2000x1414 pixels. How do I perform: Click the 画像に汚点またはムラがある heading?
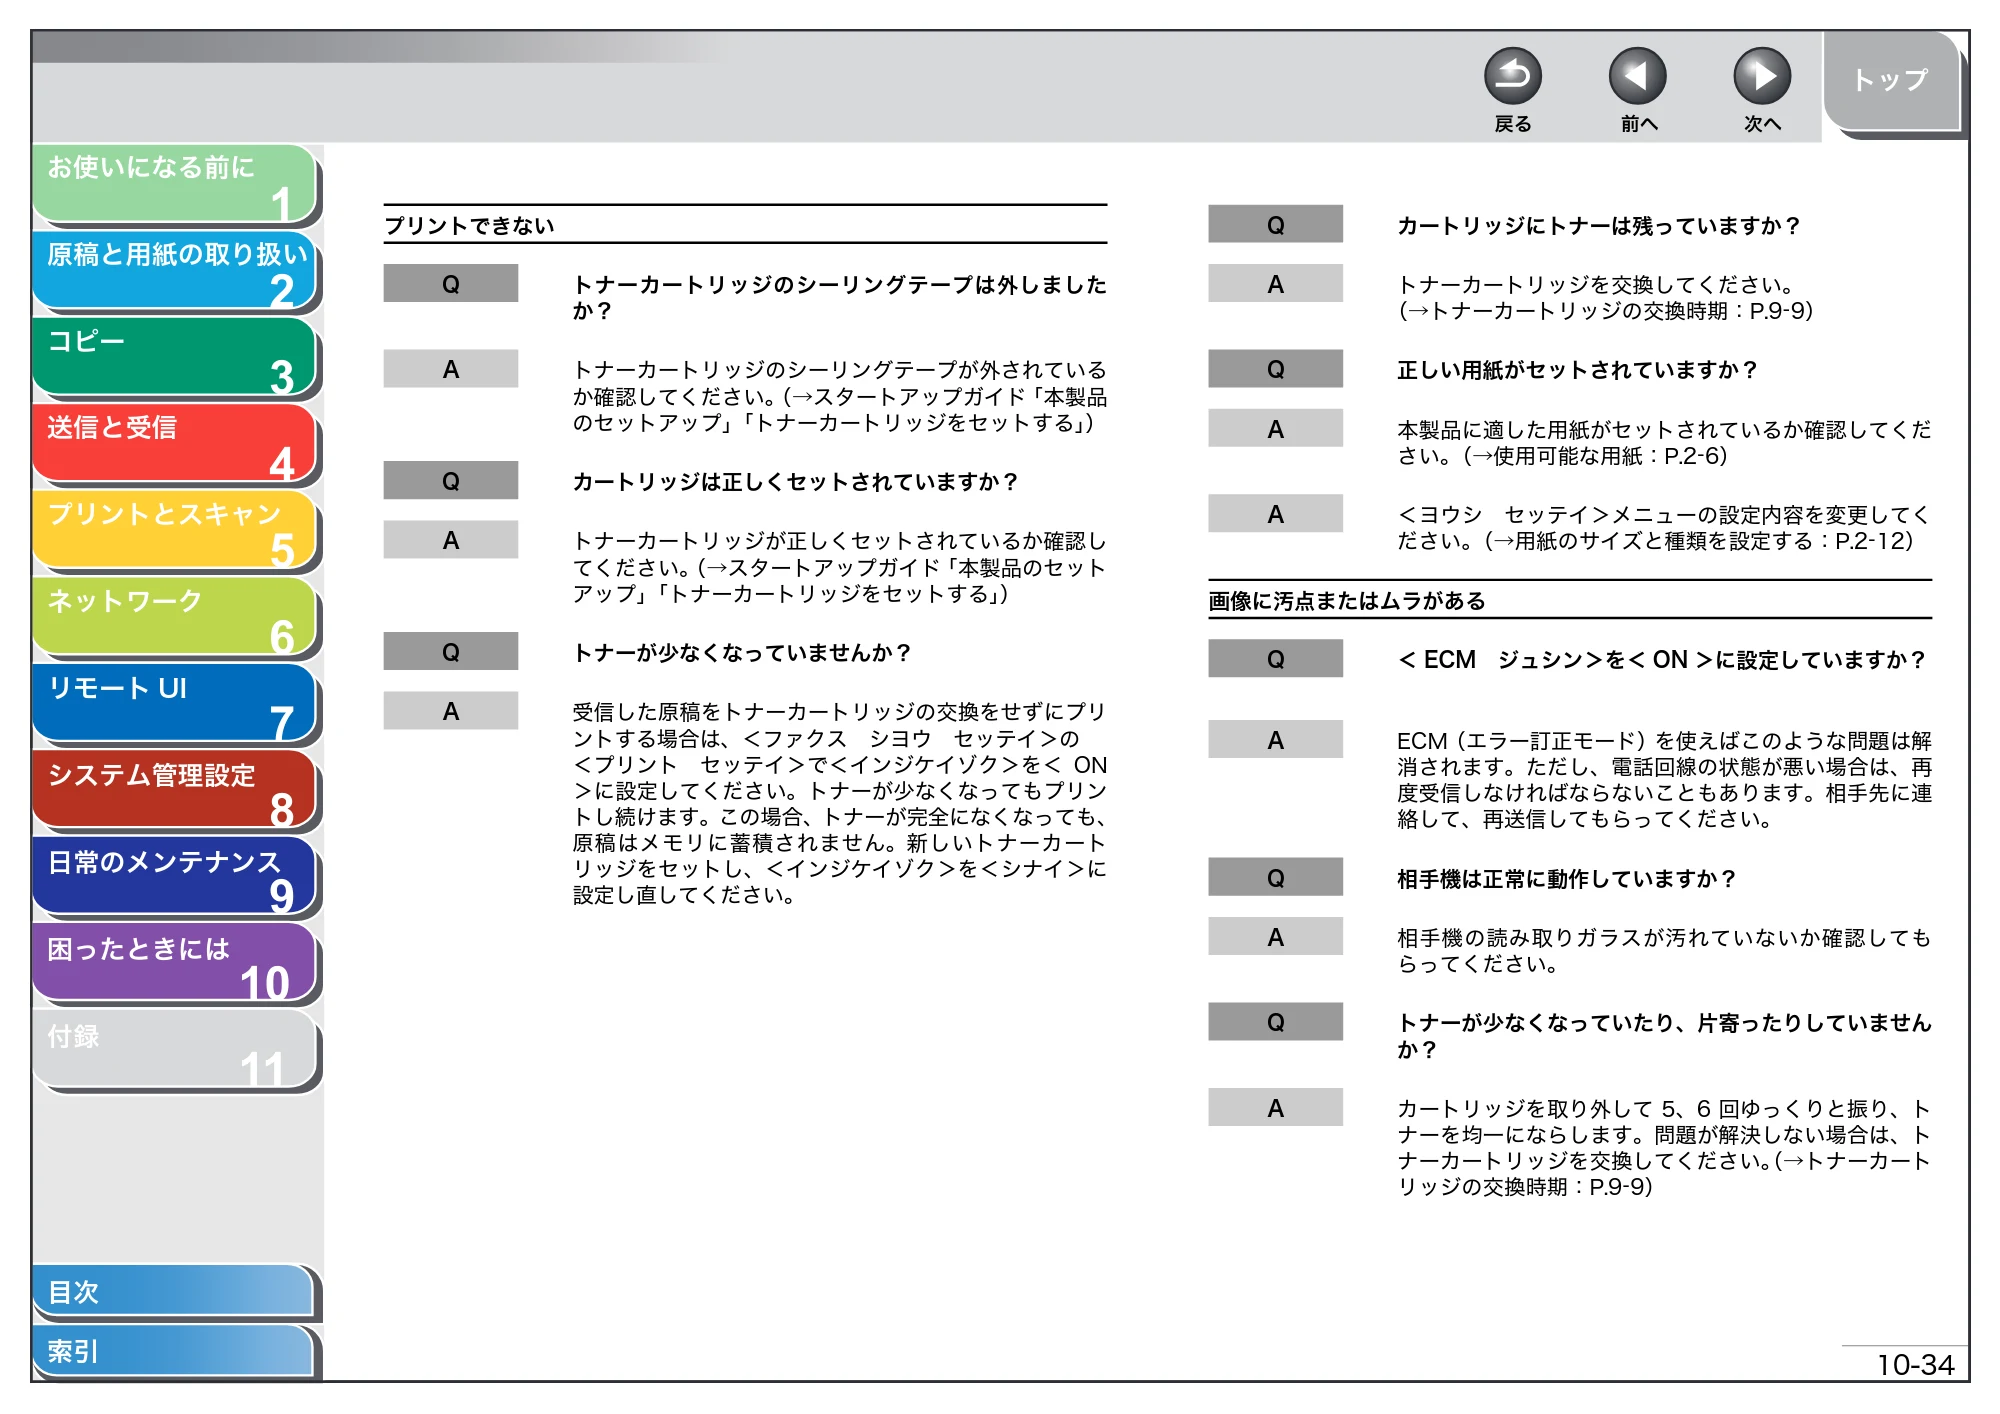pos(1347,601)
